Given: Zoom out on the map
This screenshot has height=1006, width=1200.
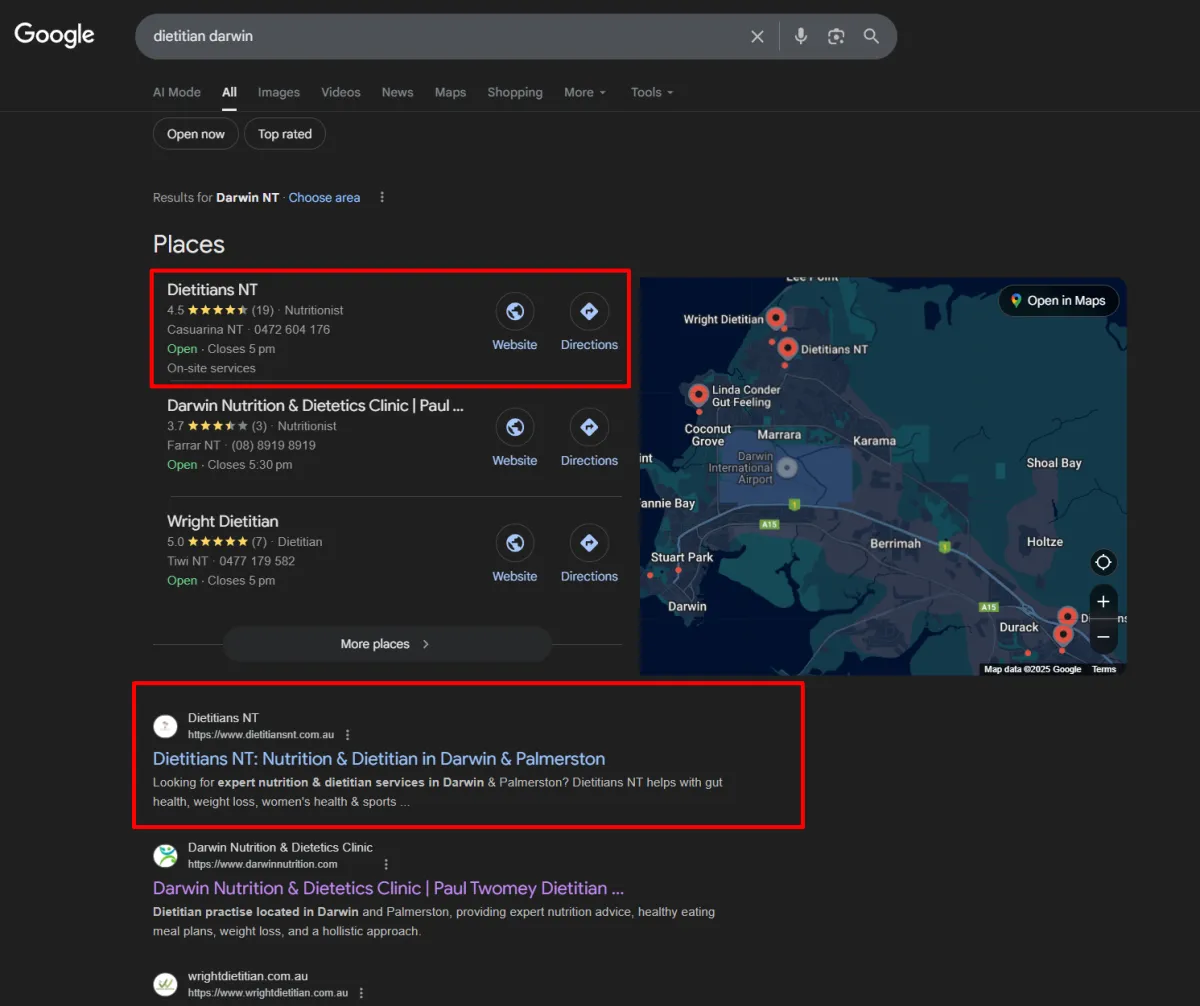Looking at the screenshot, I should pos(1103,637).
